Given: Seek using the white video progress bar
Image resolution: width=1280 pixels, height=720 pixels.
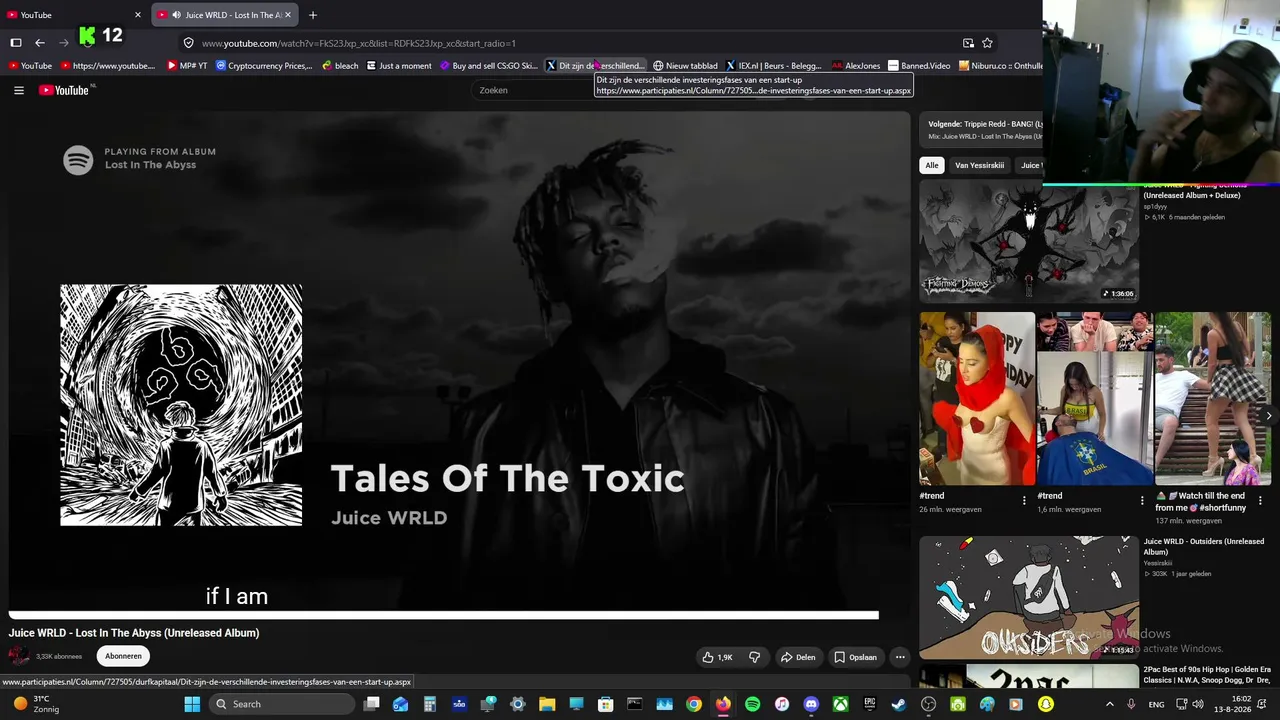Looking at the screenshot, I should coord(444,615).
